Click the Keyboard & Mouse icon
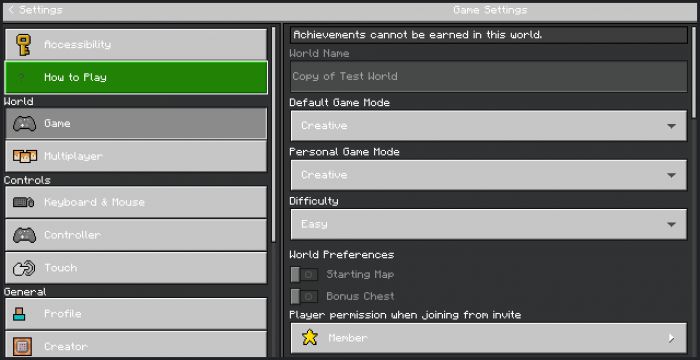The height and width of the screenshot is (360, 700). coord(24,202)
